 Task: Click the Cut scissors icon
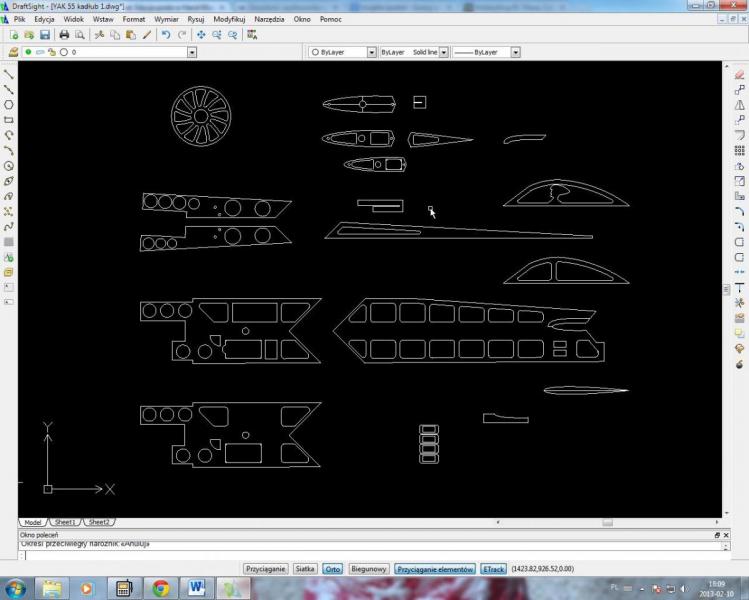[x=101, y=35]
